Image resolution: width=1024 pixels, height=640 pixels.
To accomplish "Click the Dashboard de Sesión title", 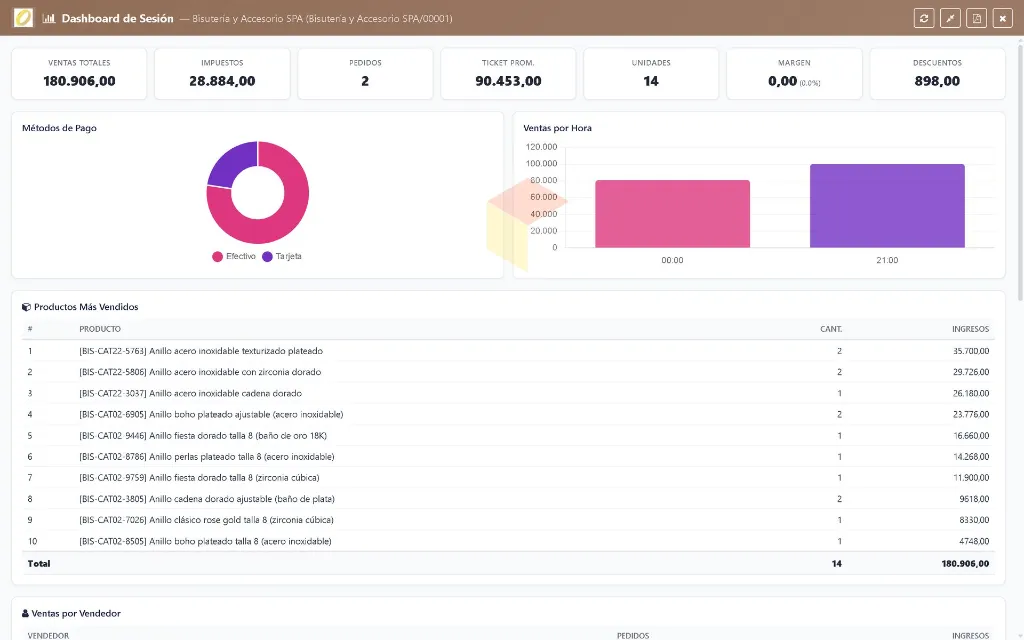I will tap(118, 18).
